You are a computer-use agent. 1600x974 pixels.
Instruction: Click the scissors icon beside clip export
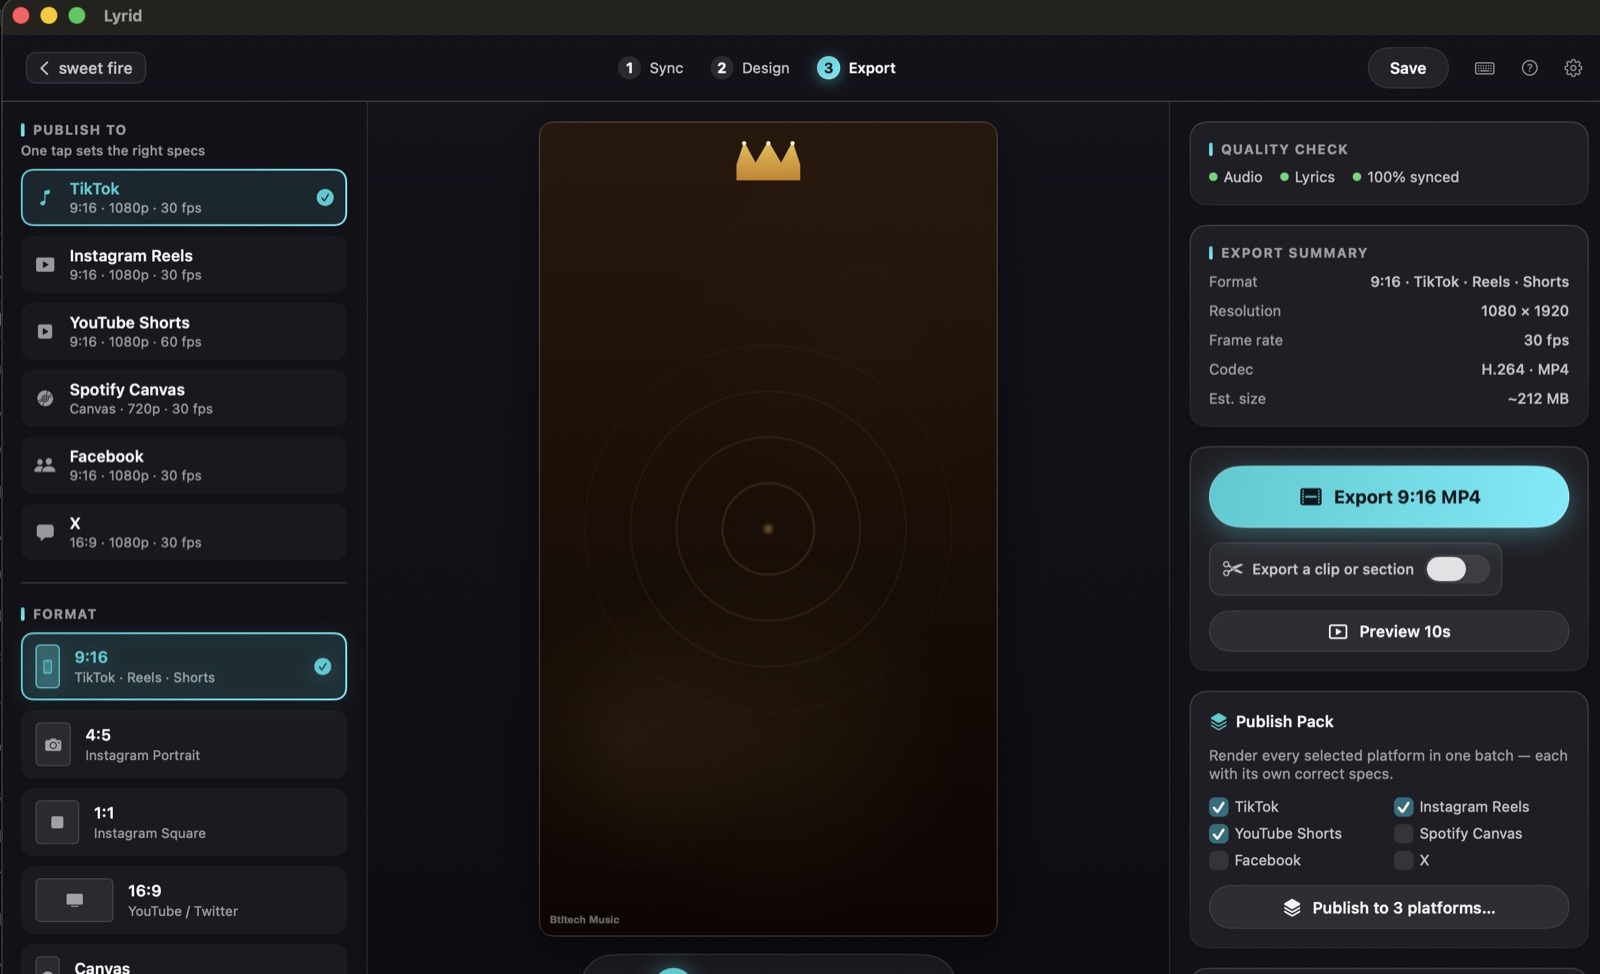1232,569
